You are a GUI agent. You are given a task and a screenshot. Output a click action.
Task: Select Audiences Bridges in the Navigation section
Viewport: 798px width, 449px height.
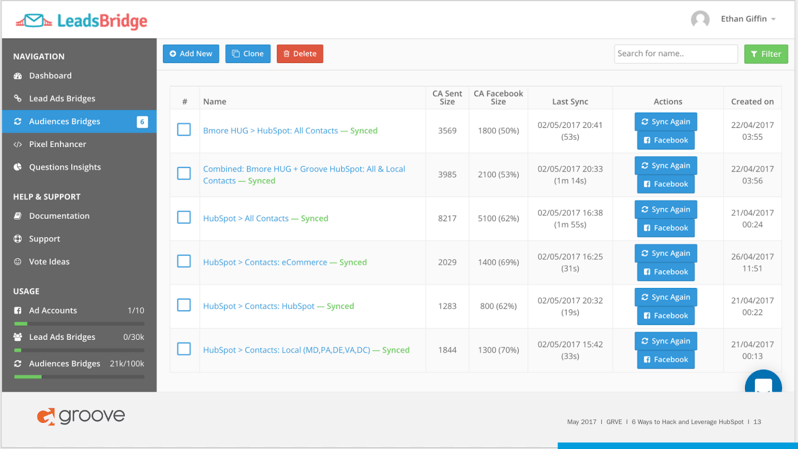coord(79,121)
